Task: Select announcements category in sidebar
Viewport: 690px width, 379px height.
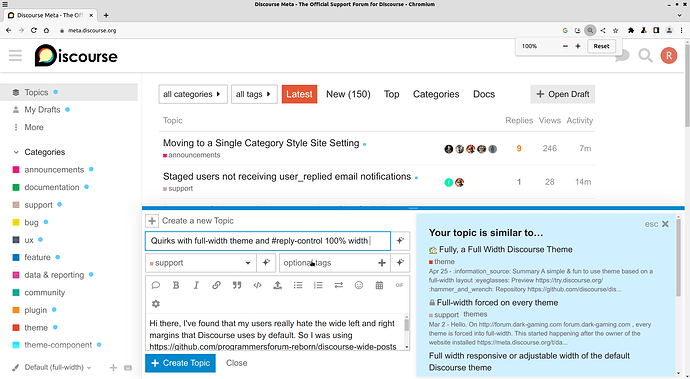Action: pos(54,169)
